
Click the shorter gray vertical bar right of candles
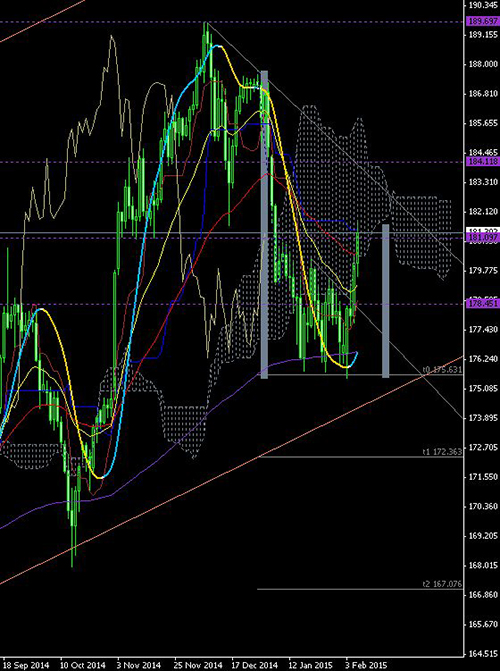pyautogui.click(x=386, y=301)
